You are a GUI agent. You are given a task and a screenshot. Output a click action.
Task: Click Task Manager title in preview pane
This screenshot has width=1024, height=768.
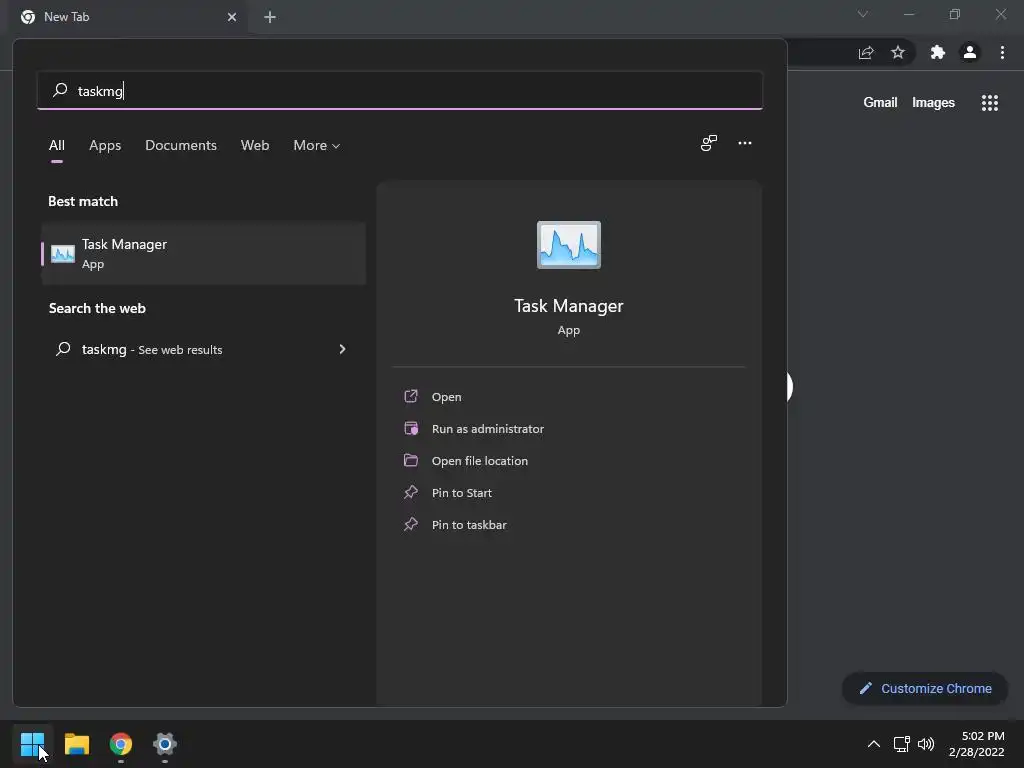569,306
